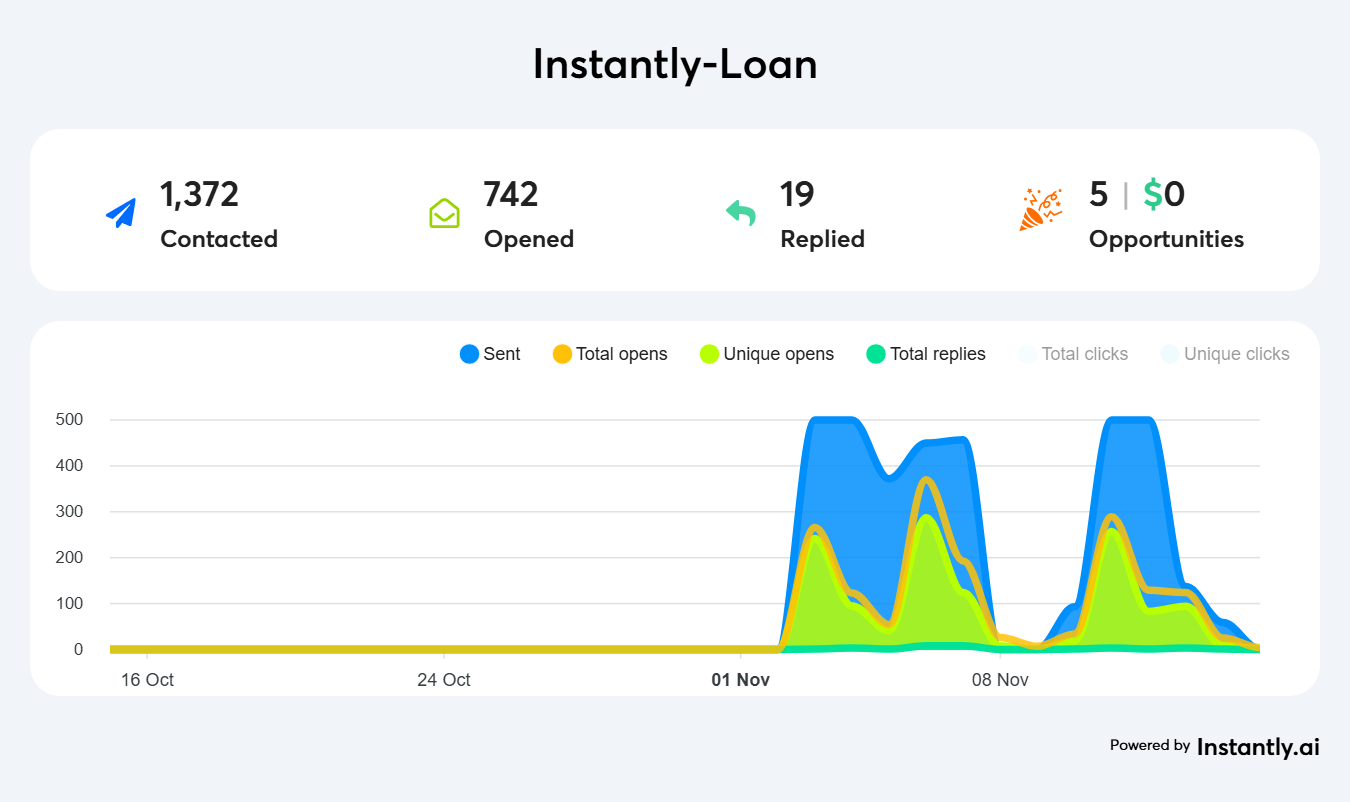Click the 24 Oct axis label
Image resolution: width=1350 pixels, height=802 pixels.
443,680
